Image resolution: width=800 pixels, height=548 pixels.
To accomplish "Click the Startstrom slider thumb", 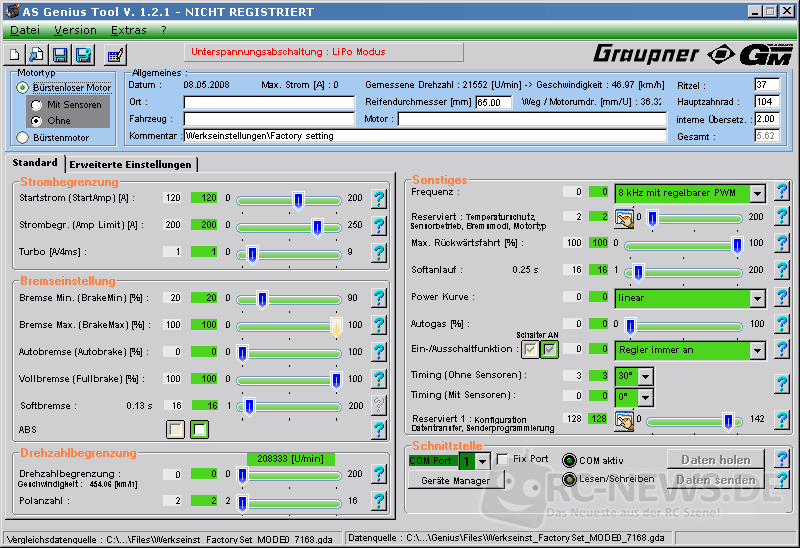I will (299, 200).
